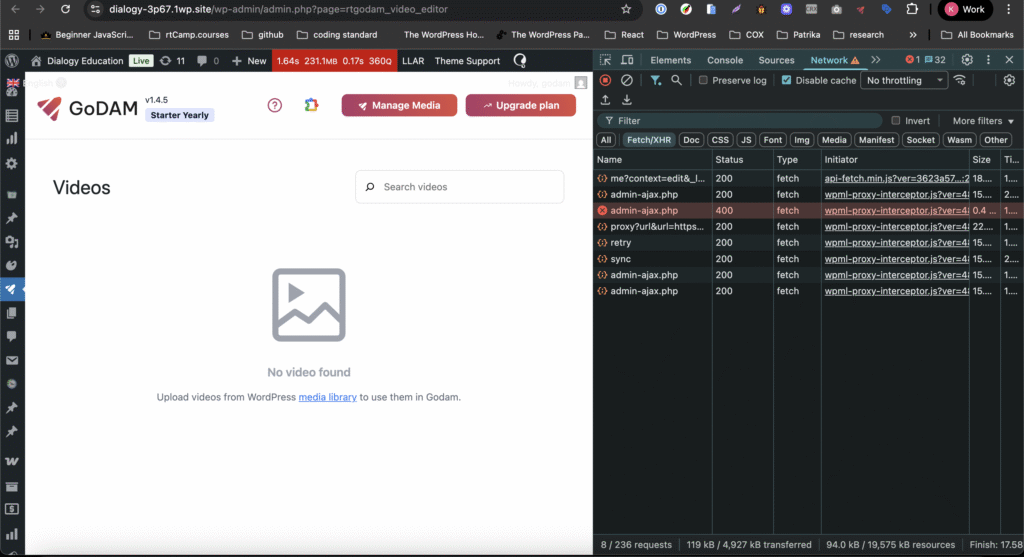Click the GoDAM help question mark icon
This screenshot has height=557, width=1024.
point(275,105)
